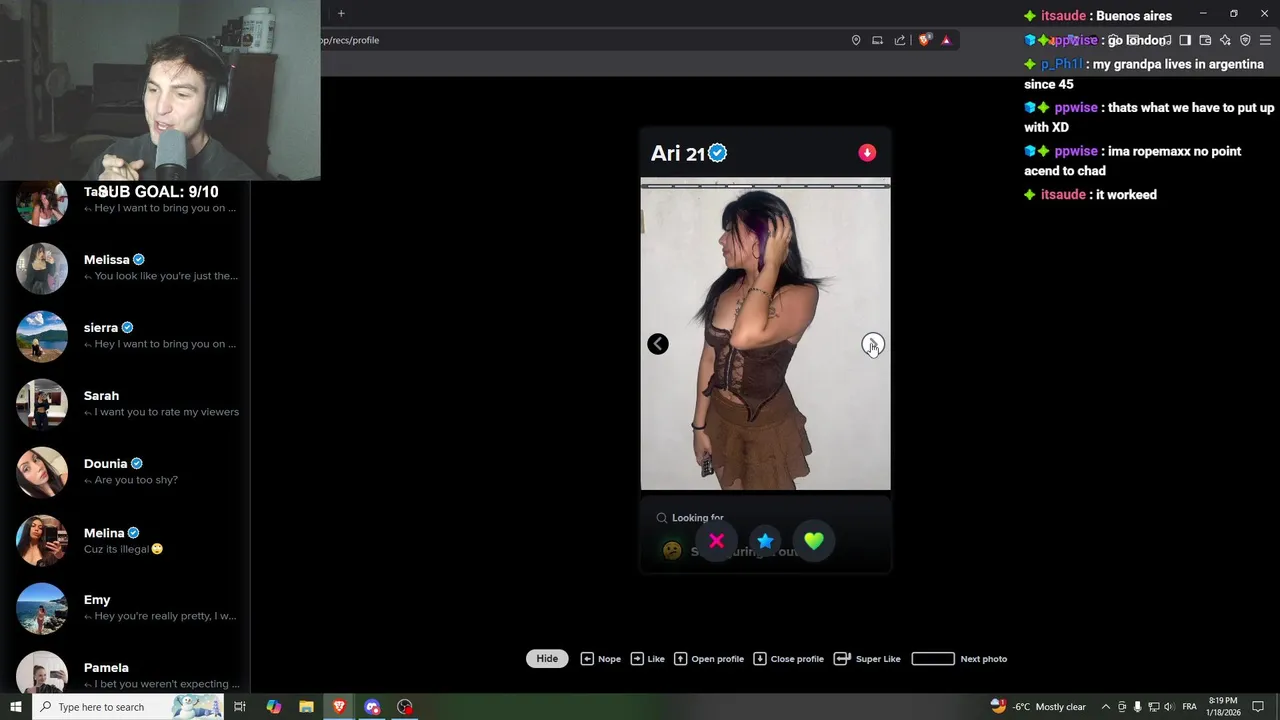This screenshot has height=720, width=1280.
Task: Click the blue verified badge next to Ari 21
Action: click(718, 153)
